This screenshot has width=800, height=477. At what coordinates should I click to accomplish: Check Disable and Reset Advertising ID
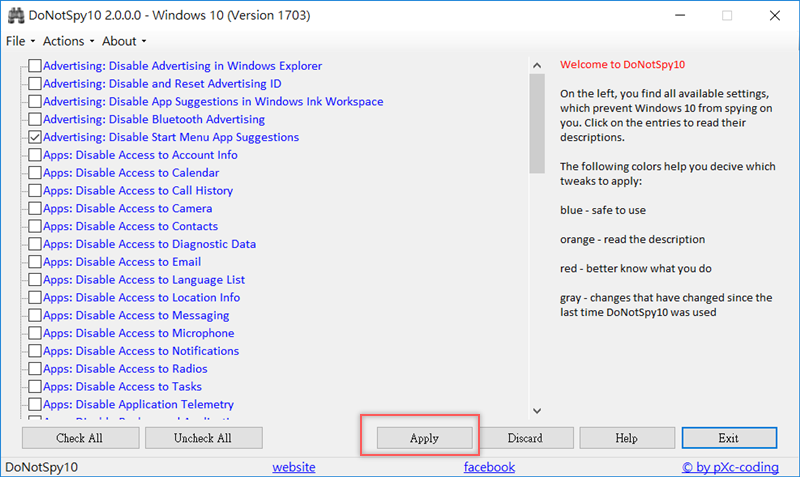click(x=35, y=84)
